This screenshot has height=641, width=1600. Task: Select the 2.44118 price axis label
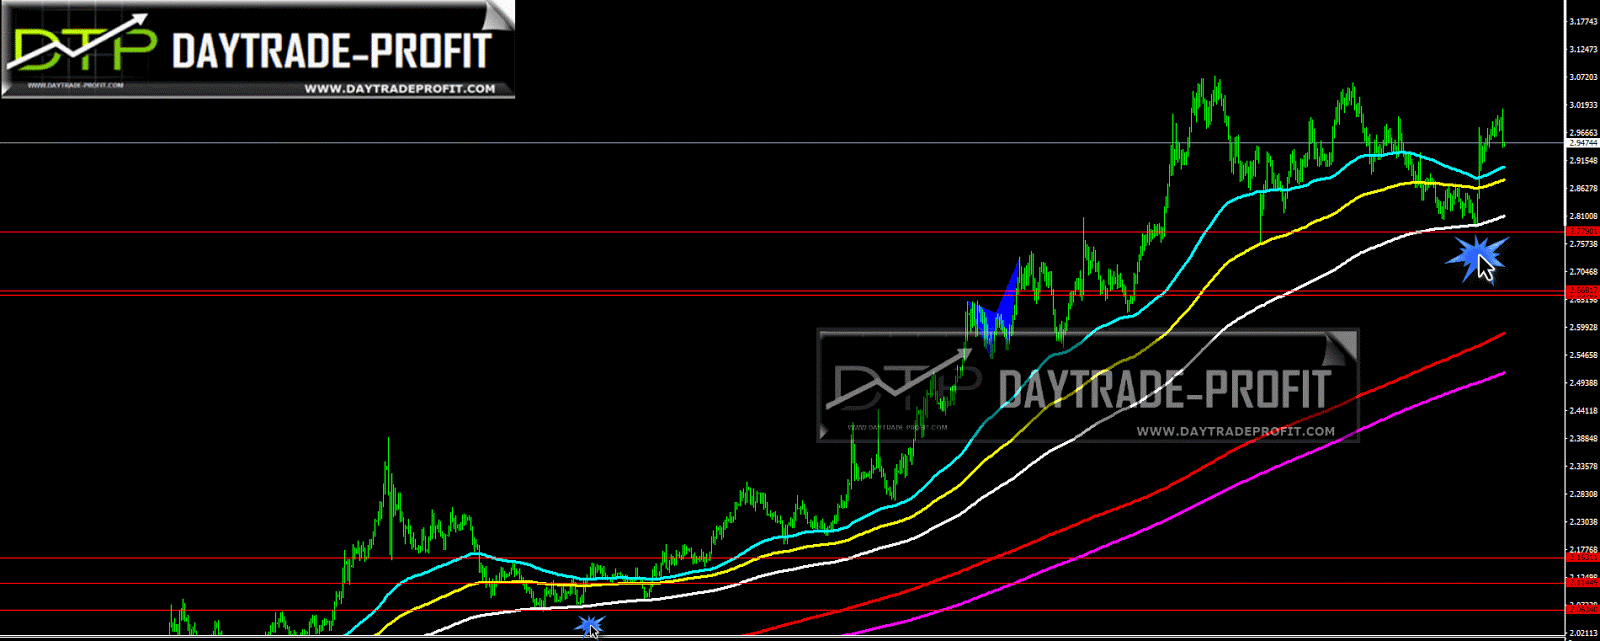(x=1583, y=411)
